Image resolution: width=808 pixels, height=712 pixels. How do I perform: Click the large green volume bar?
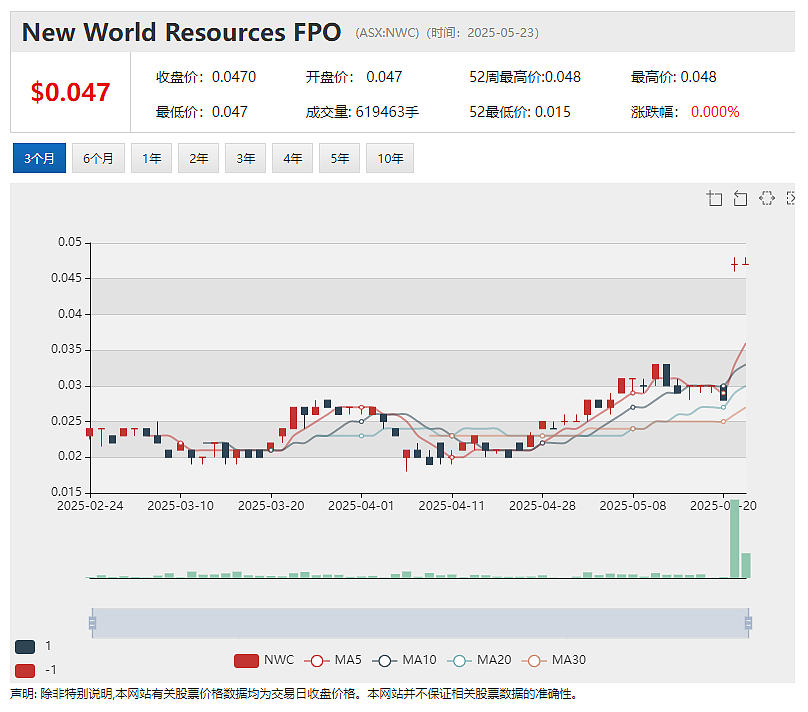click(x=734, y=538)
